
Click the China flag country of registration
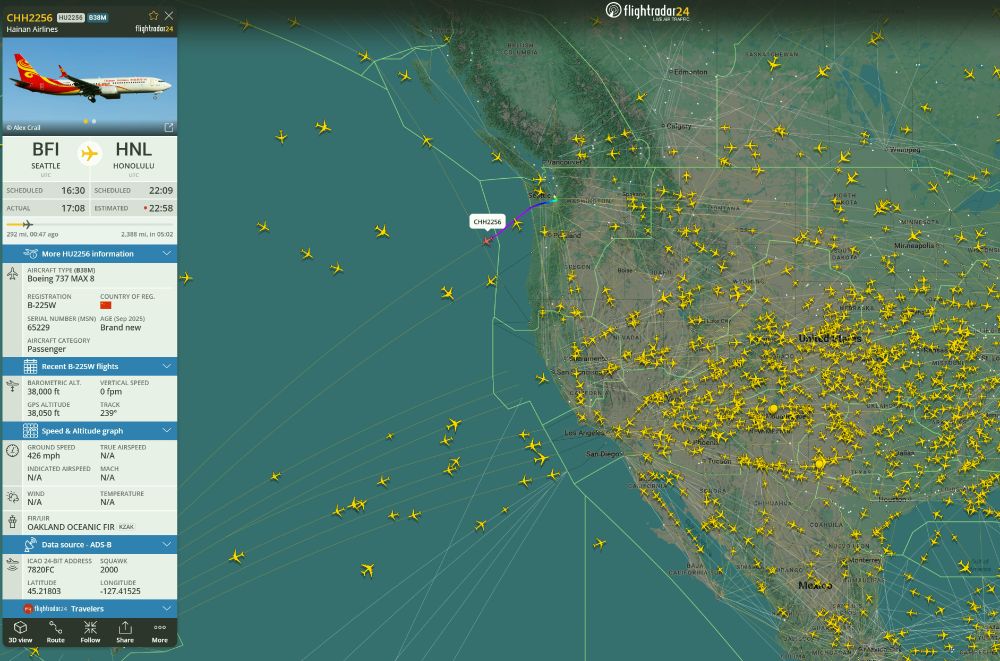(106, 306)
